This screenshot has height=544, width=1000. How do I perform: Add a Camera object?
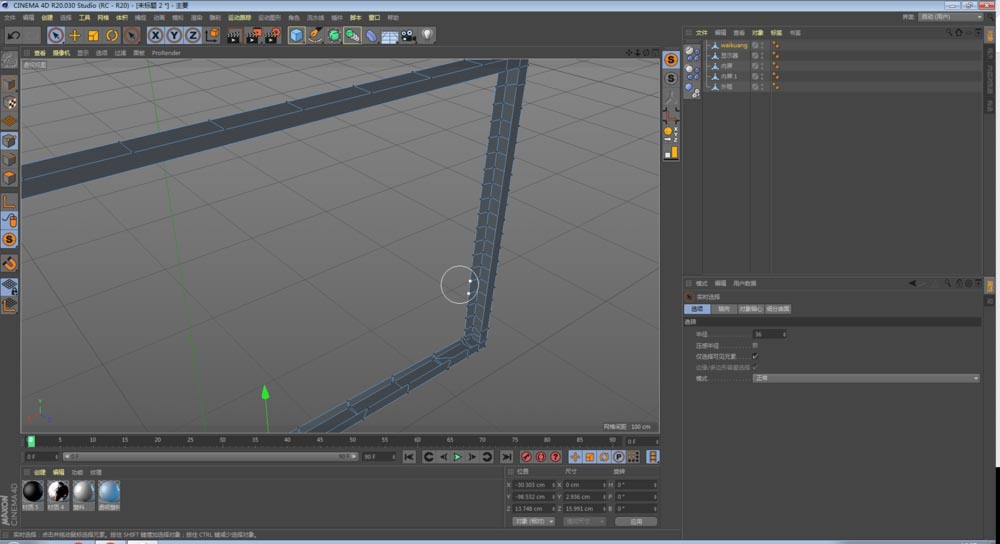408,36
